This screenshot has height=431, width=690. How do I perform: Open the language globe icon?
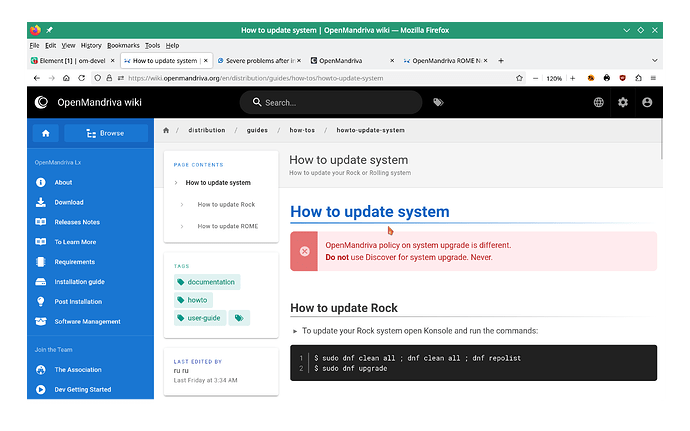pyautogui.click(x=598, y=102)
